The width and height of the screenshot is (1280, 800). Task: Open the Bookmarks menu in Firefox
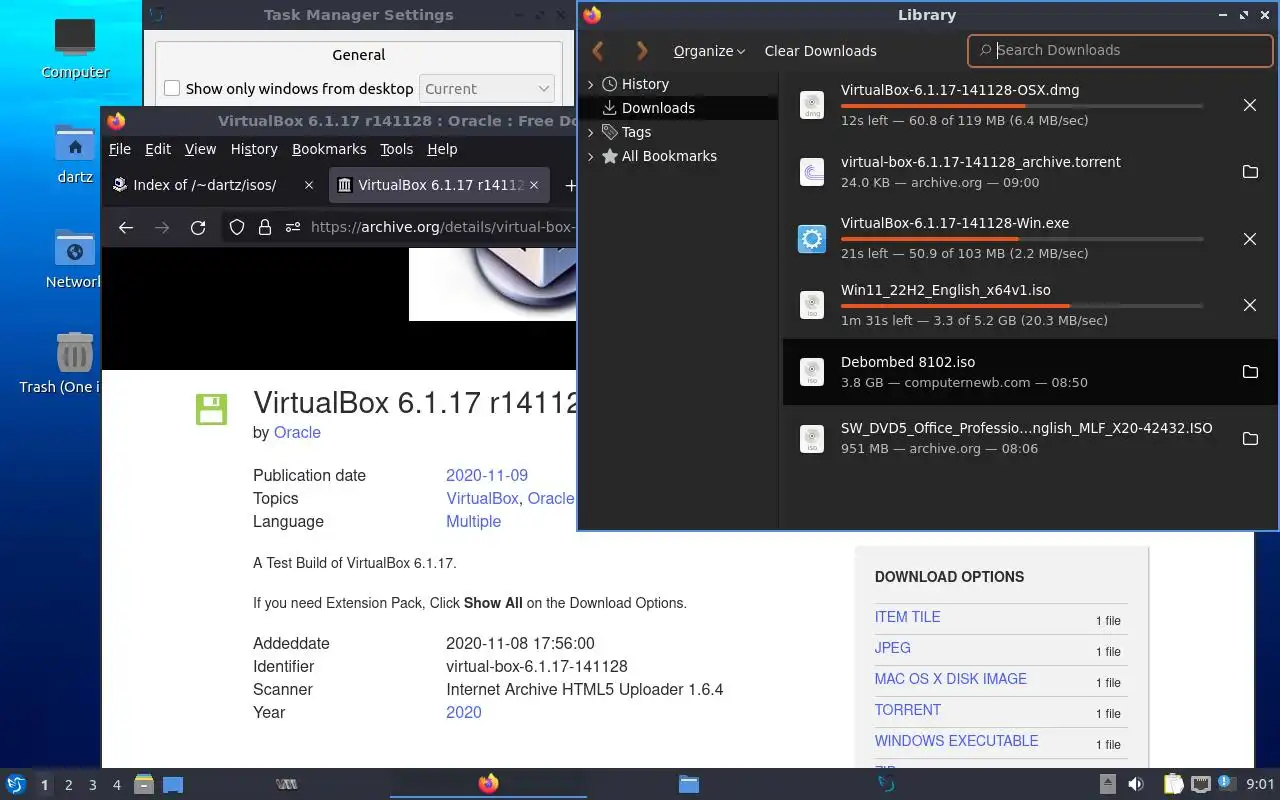329,149
